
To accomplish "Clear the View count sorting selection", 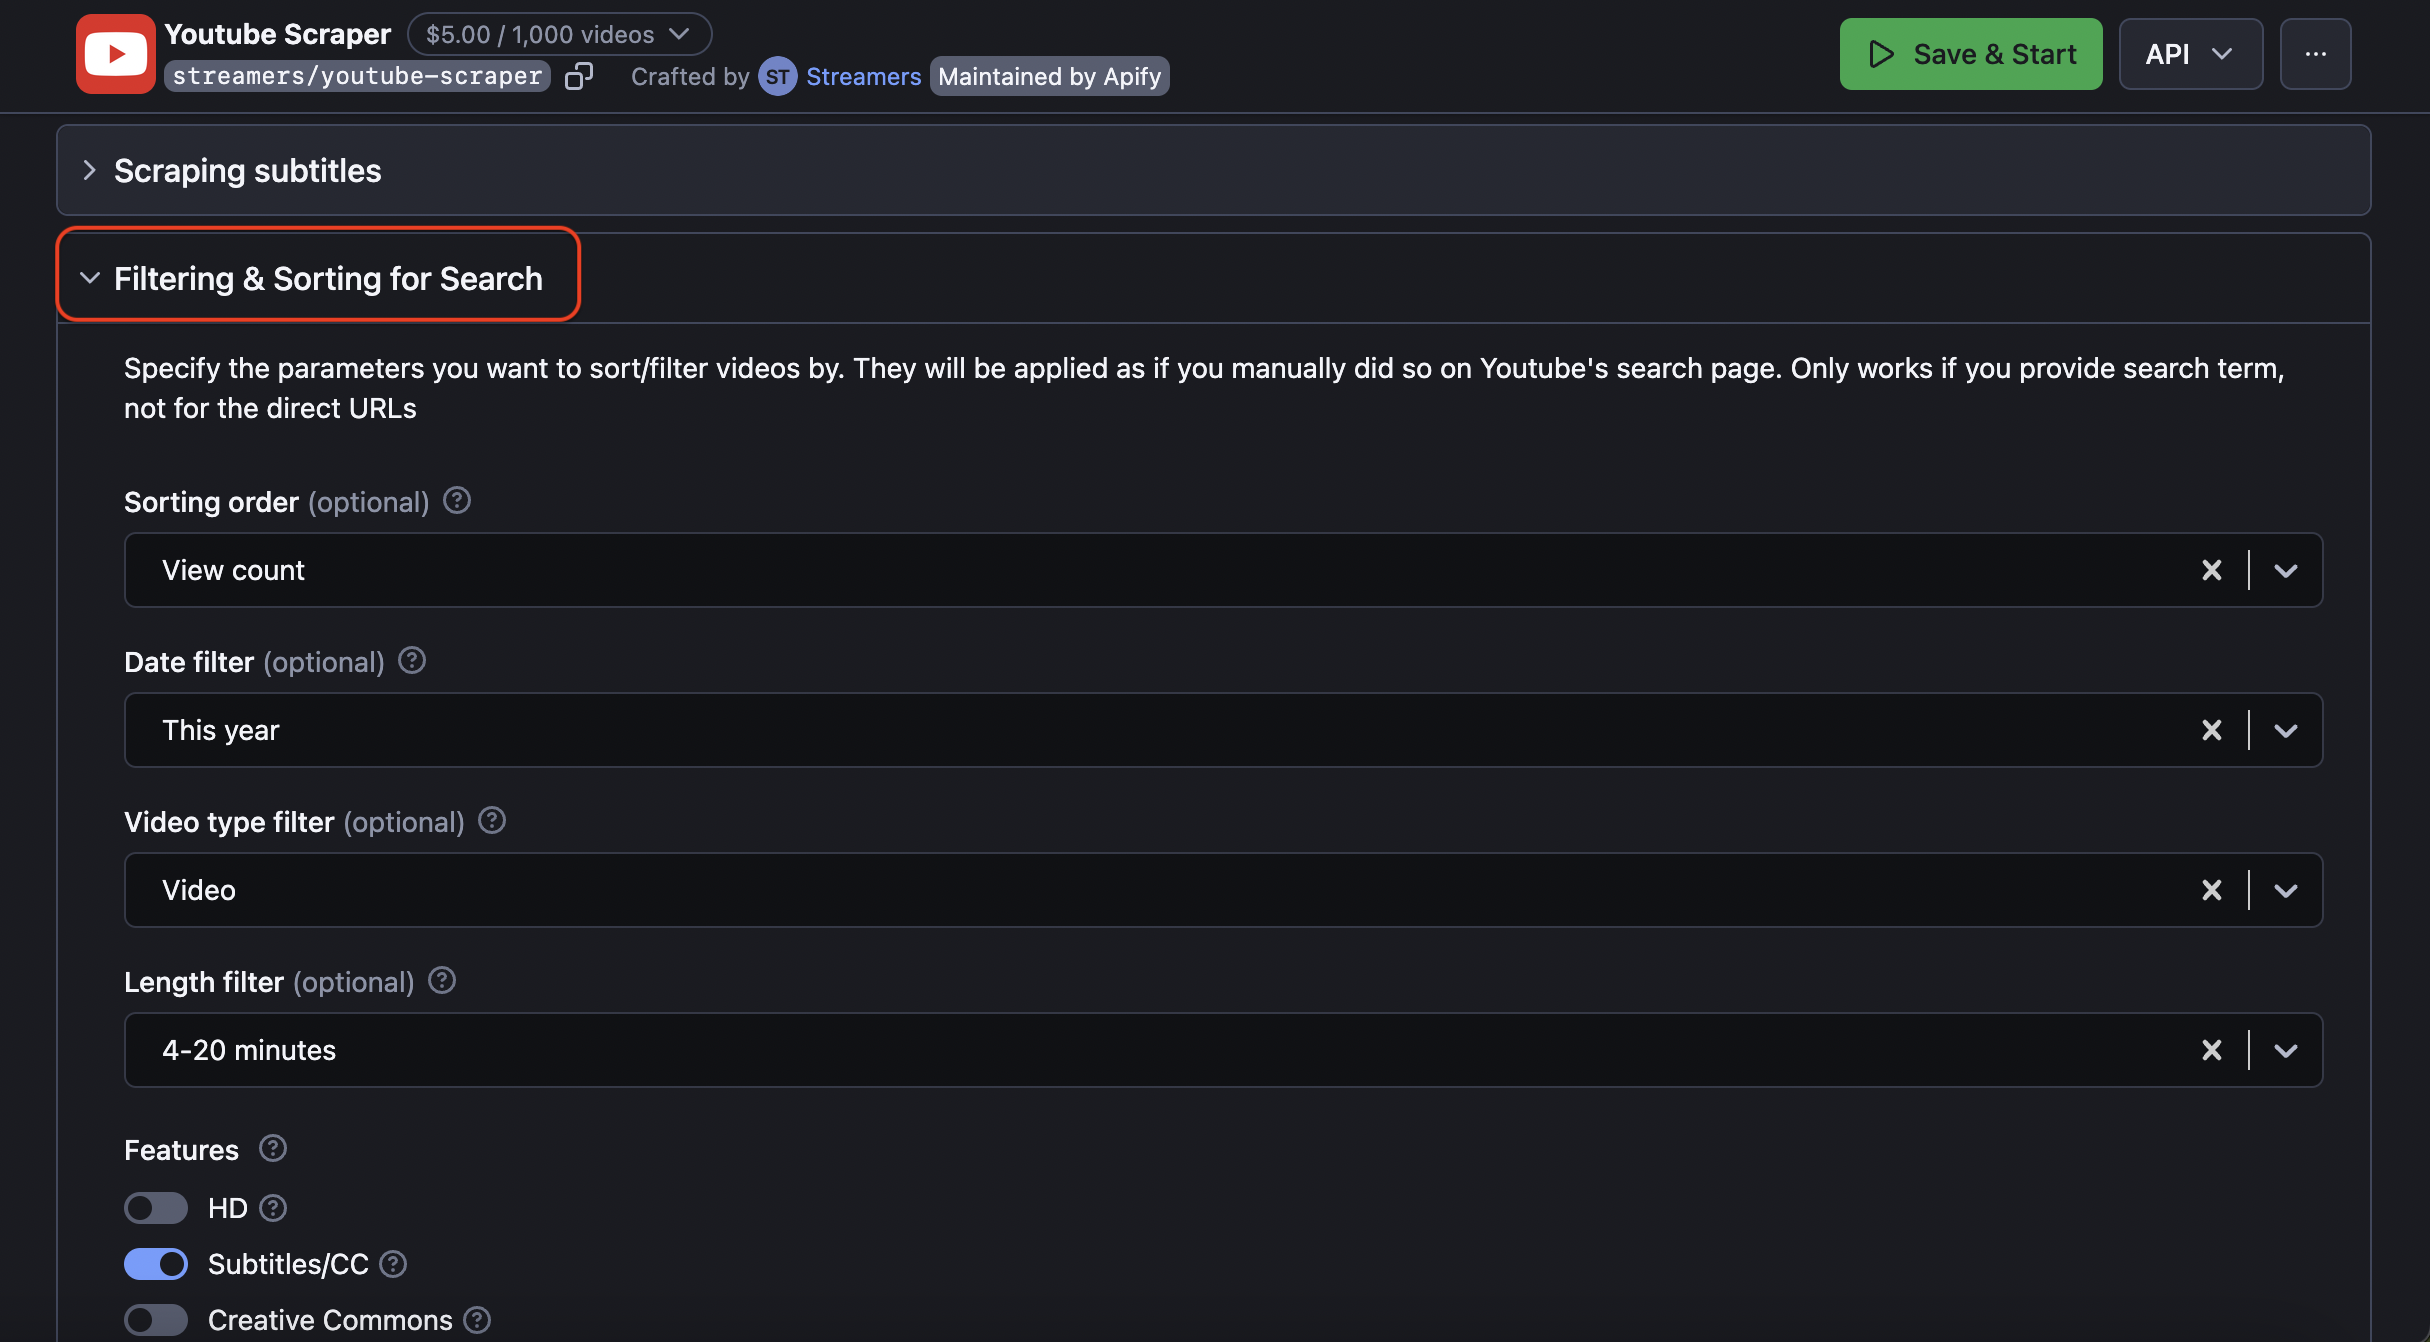I will pyautogui.click(x=2212, y=570).
